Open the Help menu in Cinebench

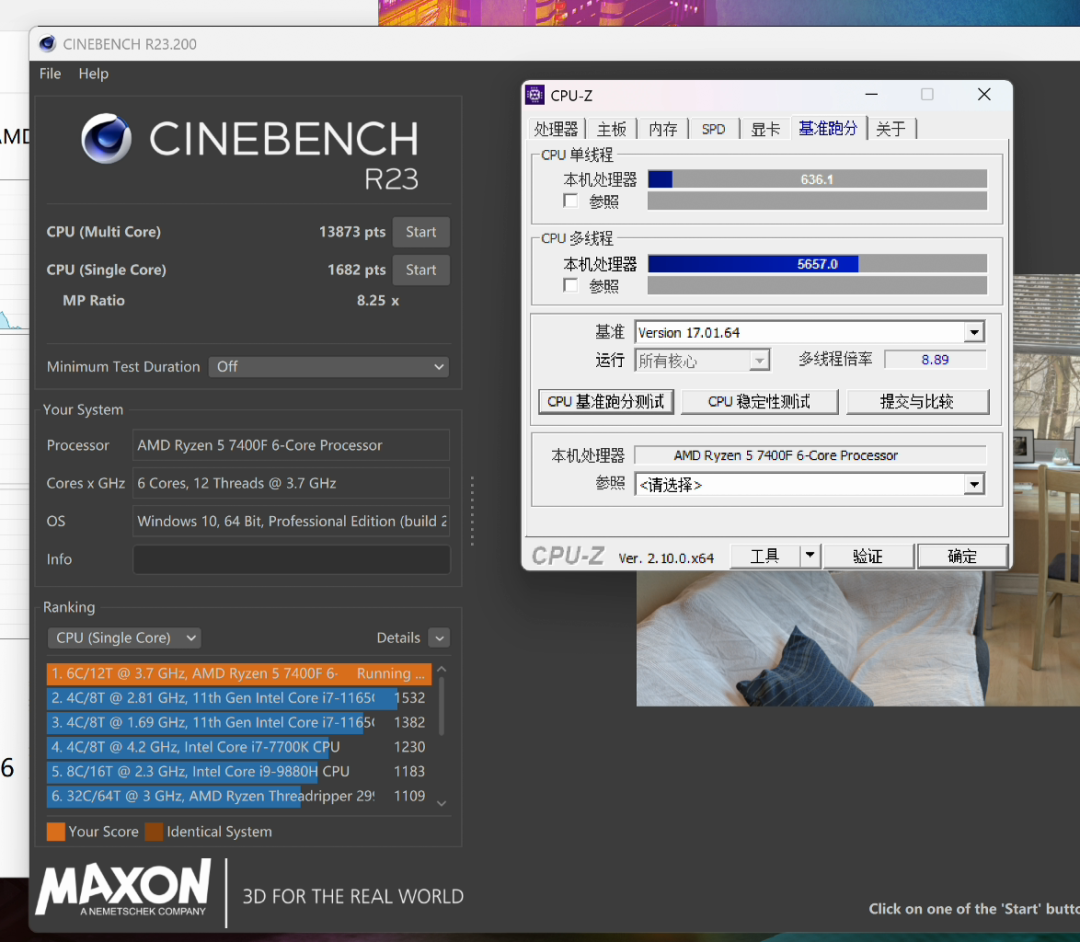(93, 74)
